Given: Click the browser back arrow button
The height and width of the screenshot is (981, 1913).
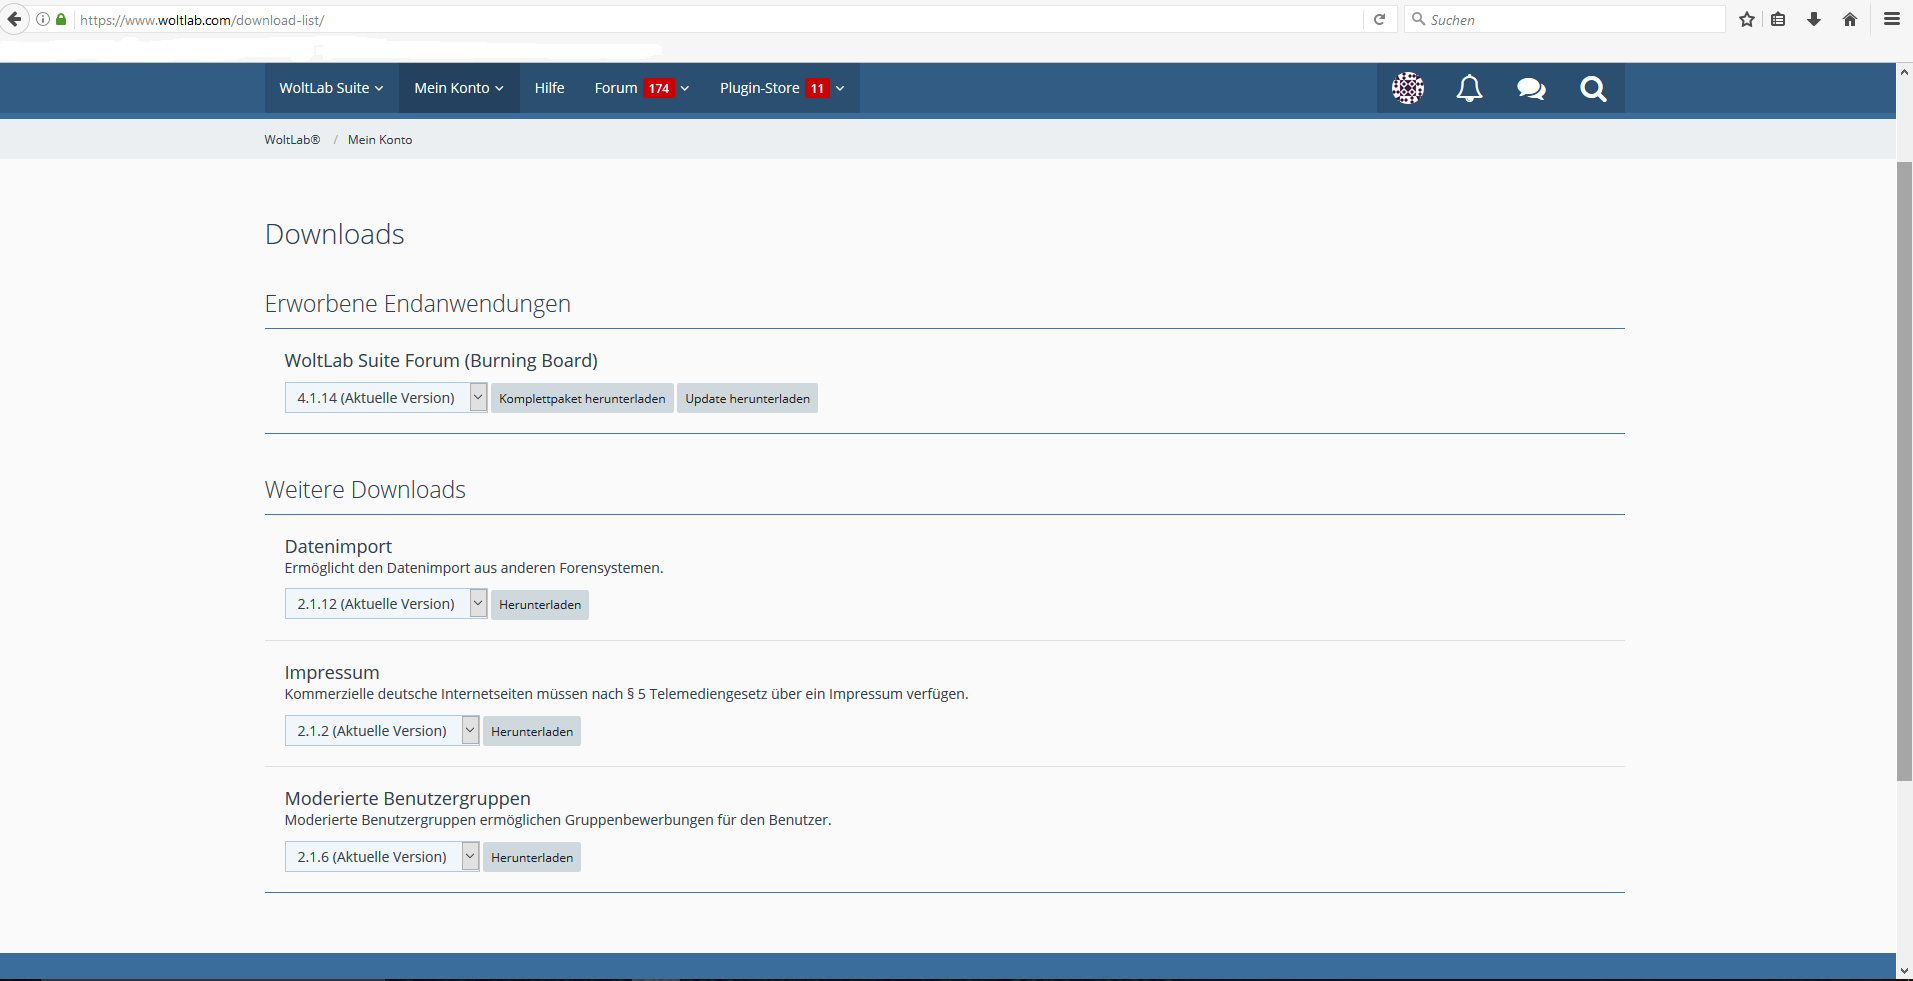Looking at the screenshot, I should pos(14,19).
